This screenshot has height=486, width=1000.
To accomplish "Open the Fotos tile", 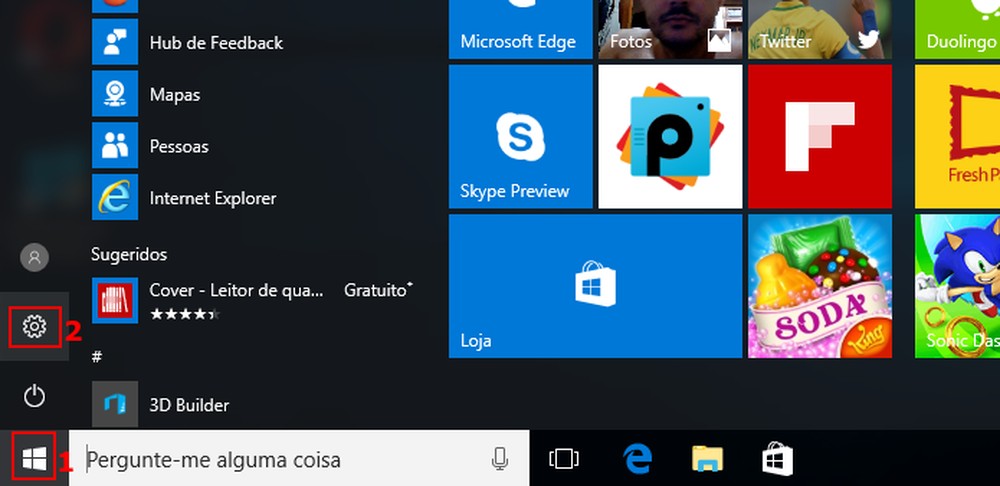I will pos(670,29).
